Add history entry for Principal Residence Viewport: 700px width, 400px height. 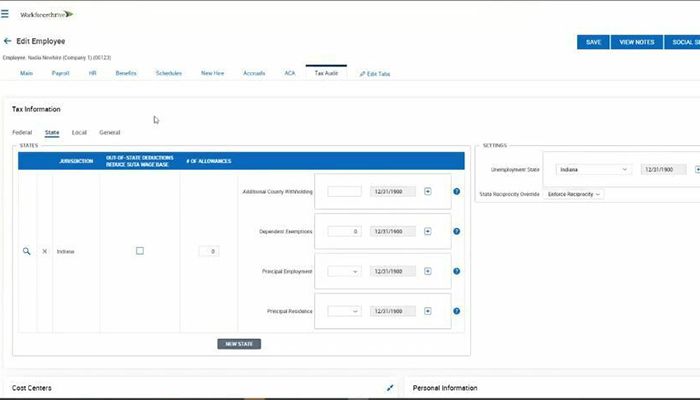tap(428, 311)
